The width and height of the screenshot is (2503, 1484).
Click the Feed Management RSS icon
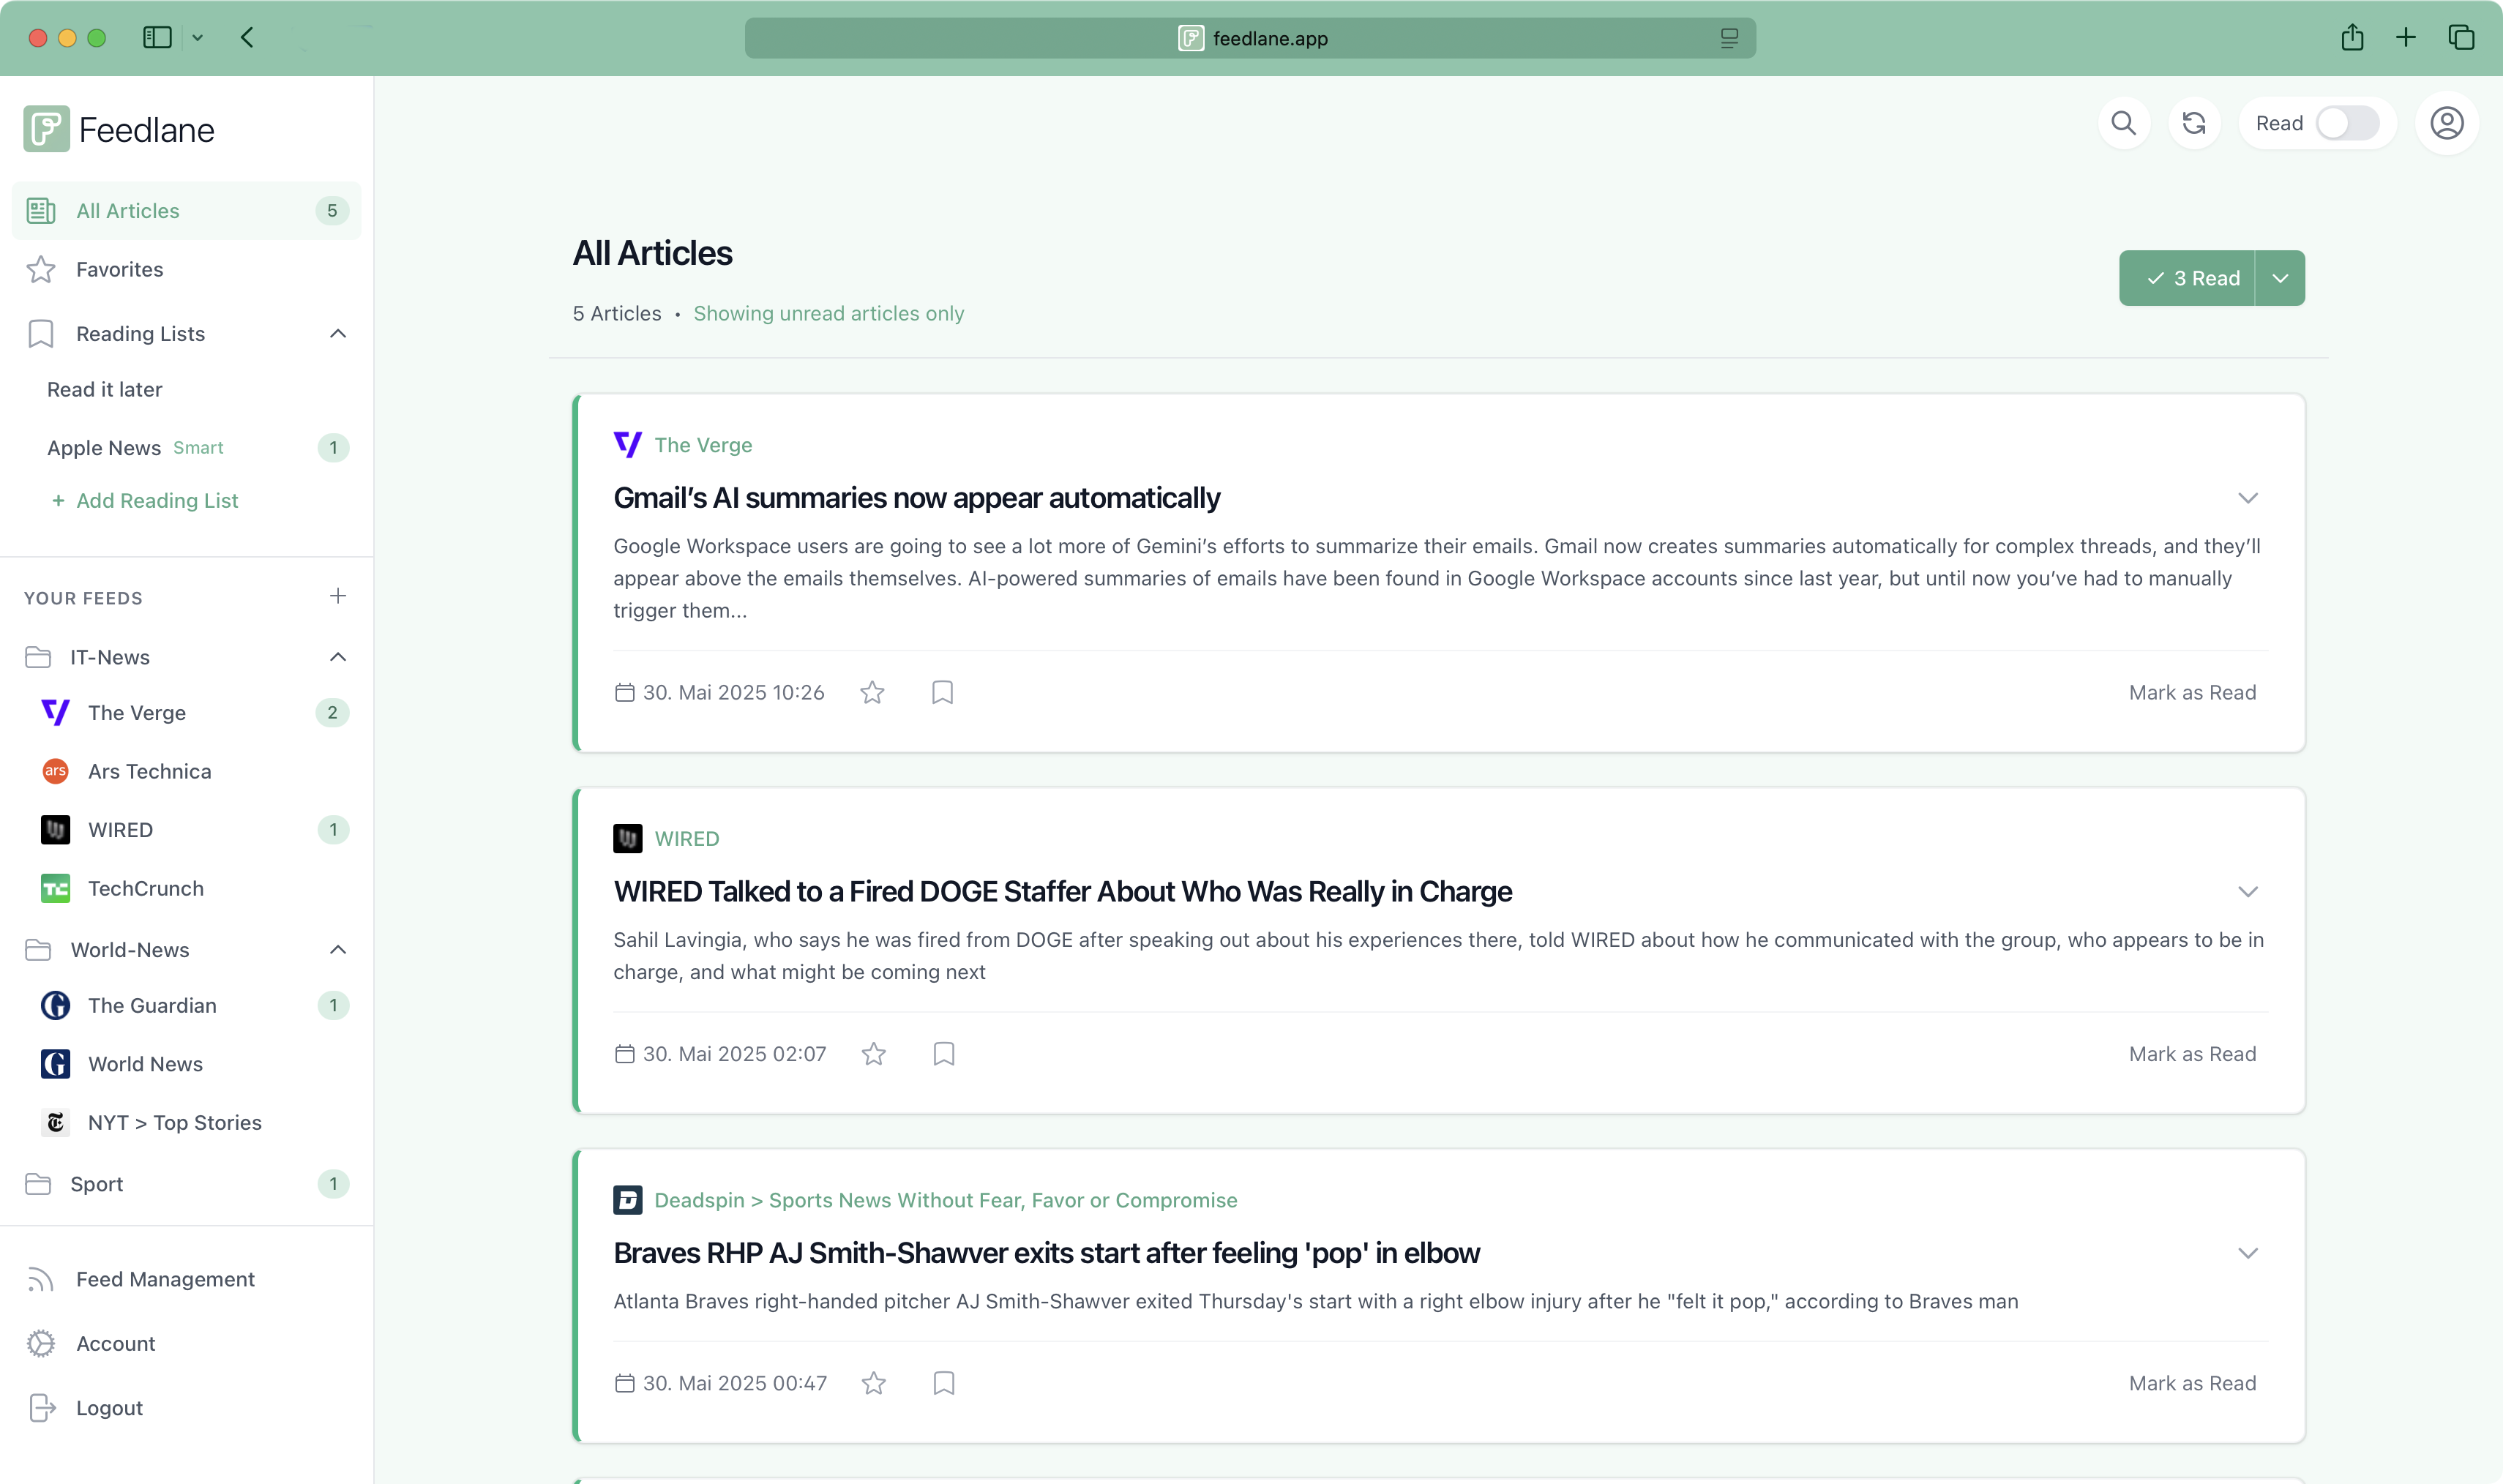[x=41, y=1279]
